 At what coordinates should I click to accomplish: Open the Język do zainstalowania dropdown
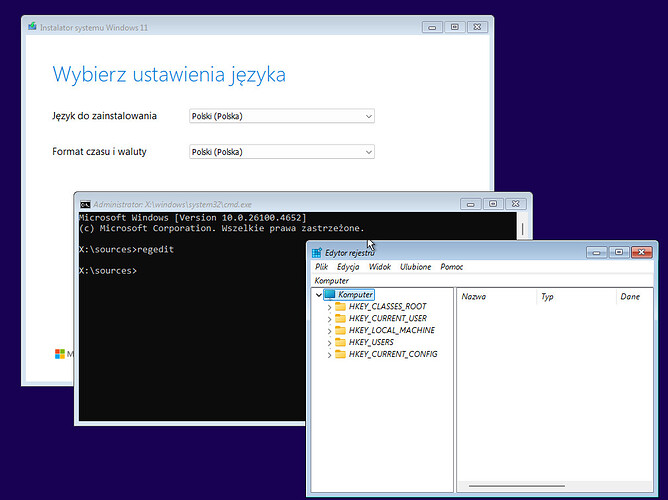click(x=282, y=116)
